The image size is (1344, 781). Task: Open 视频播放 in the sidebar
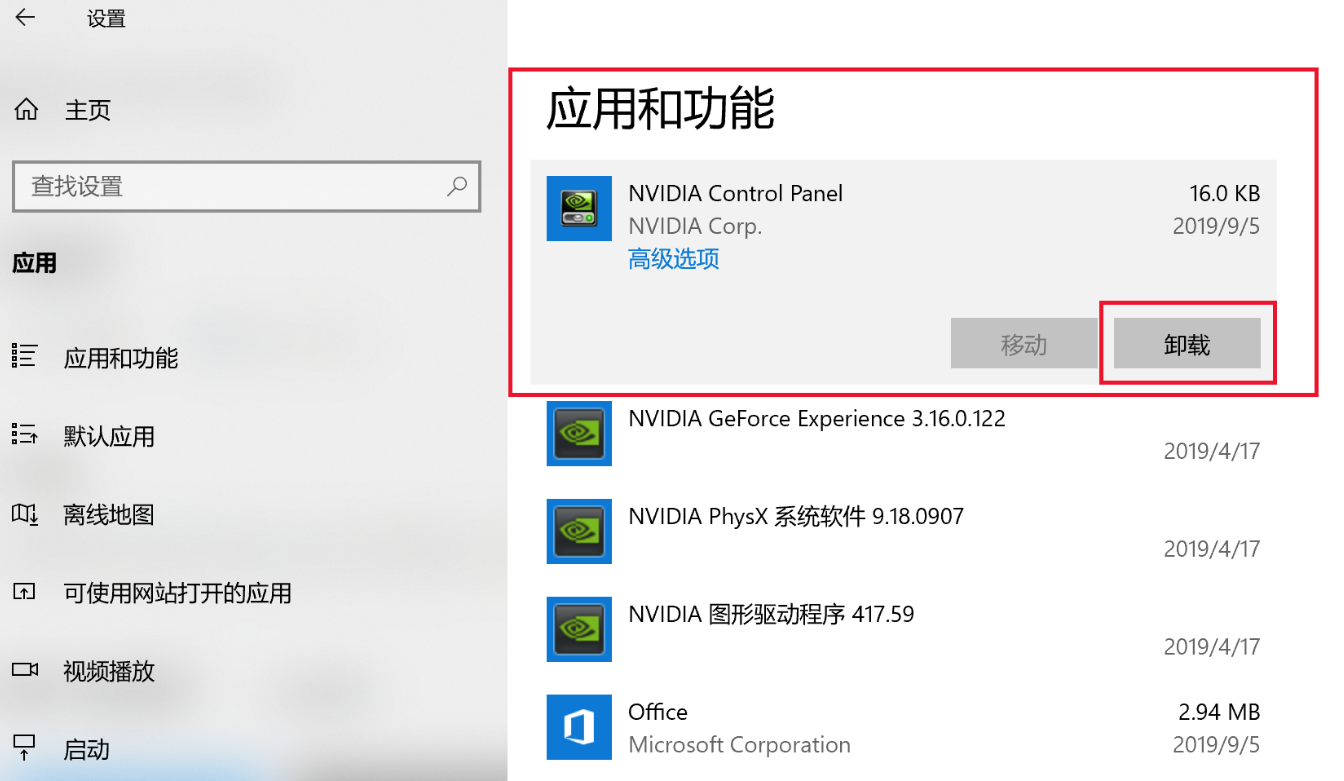pos(109,671)
